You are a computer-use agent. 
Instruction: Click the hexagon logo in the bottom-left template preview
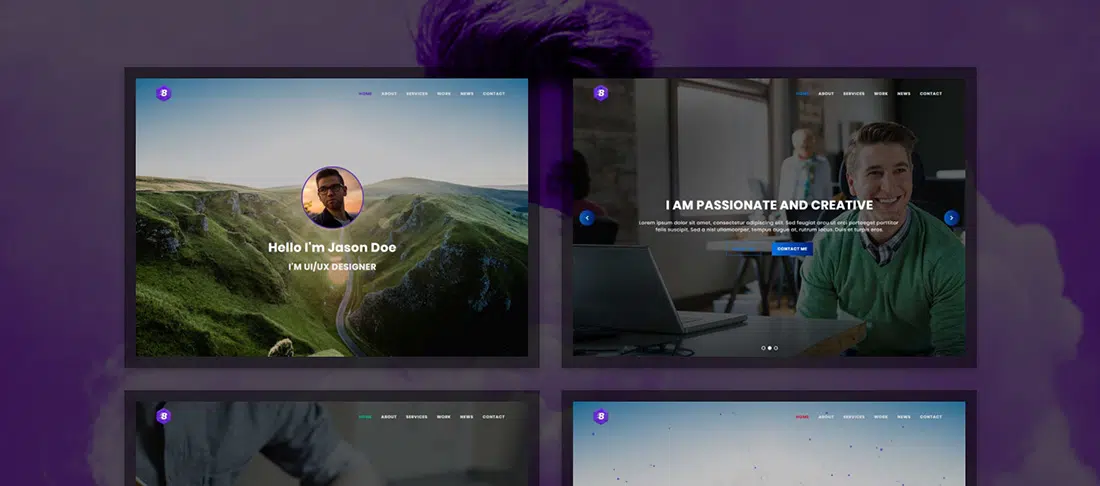pos(164,416)
